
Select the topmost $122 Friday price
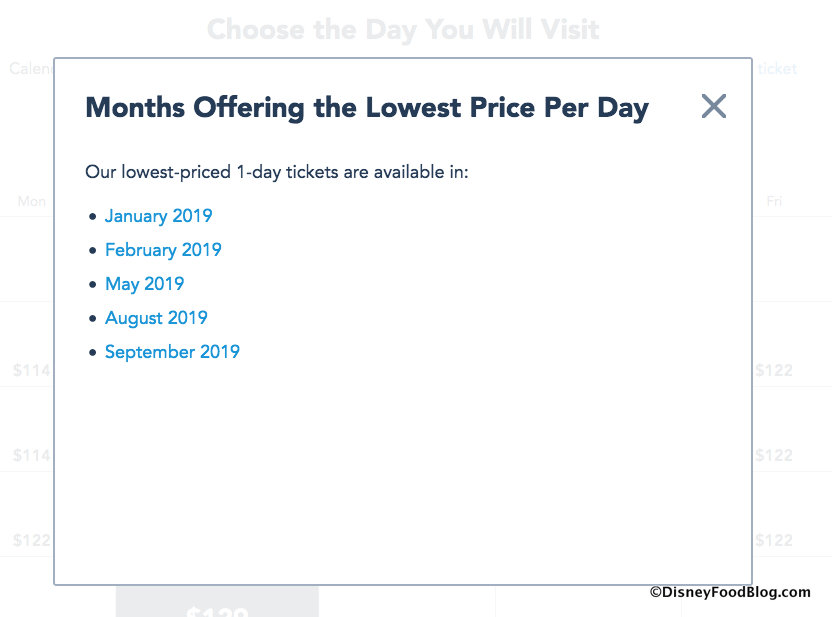click(774, 370)
